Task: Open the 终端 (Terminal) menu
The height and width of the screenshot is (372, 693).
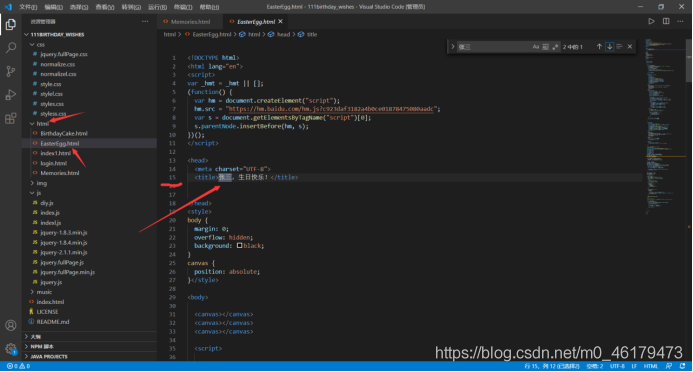Action: (183, 7)
